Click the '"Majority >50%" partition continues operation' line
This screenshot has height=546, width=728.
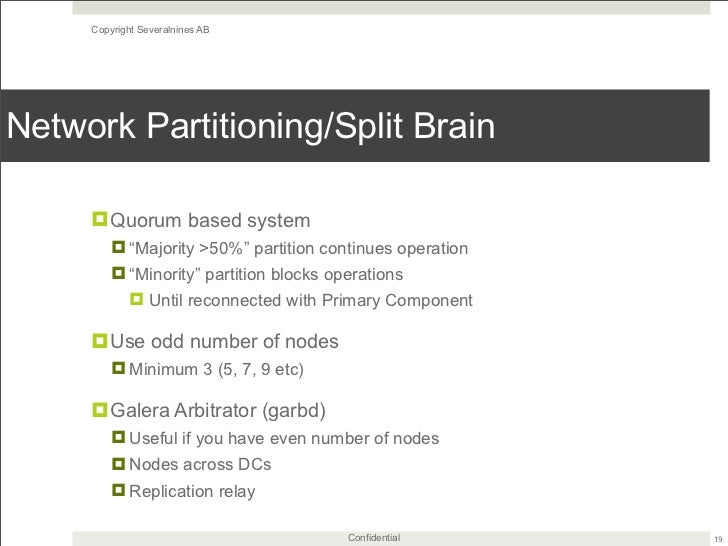click(299, 248)
